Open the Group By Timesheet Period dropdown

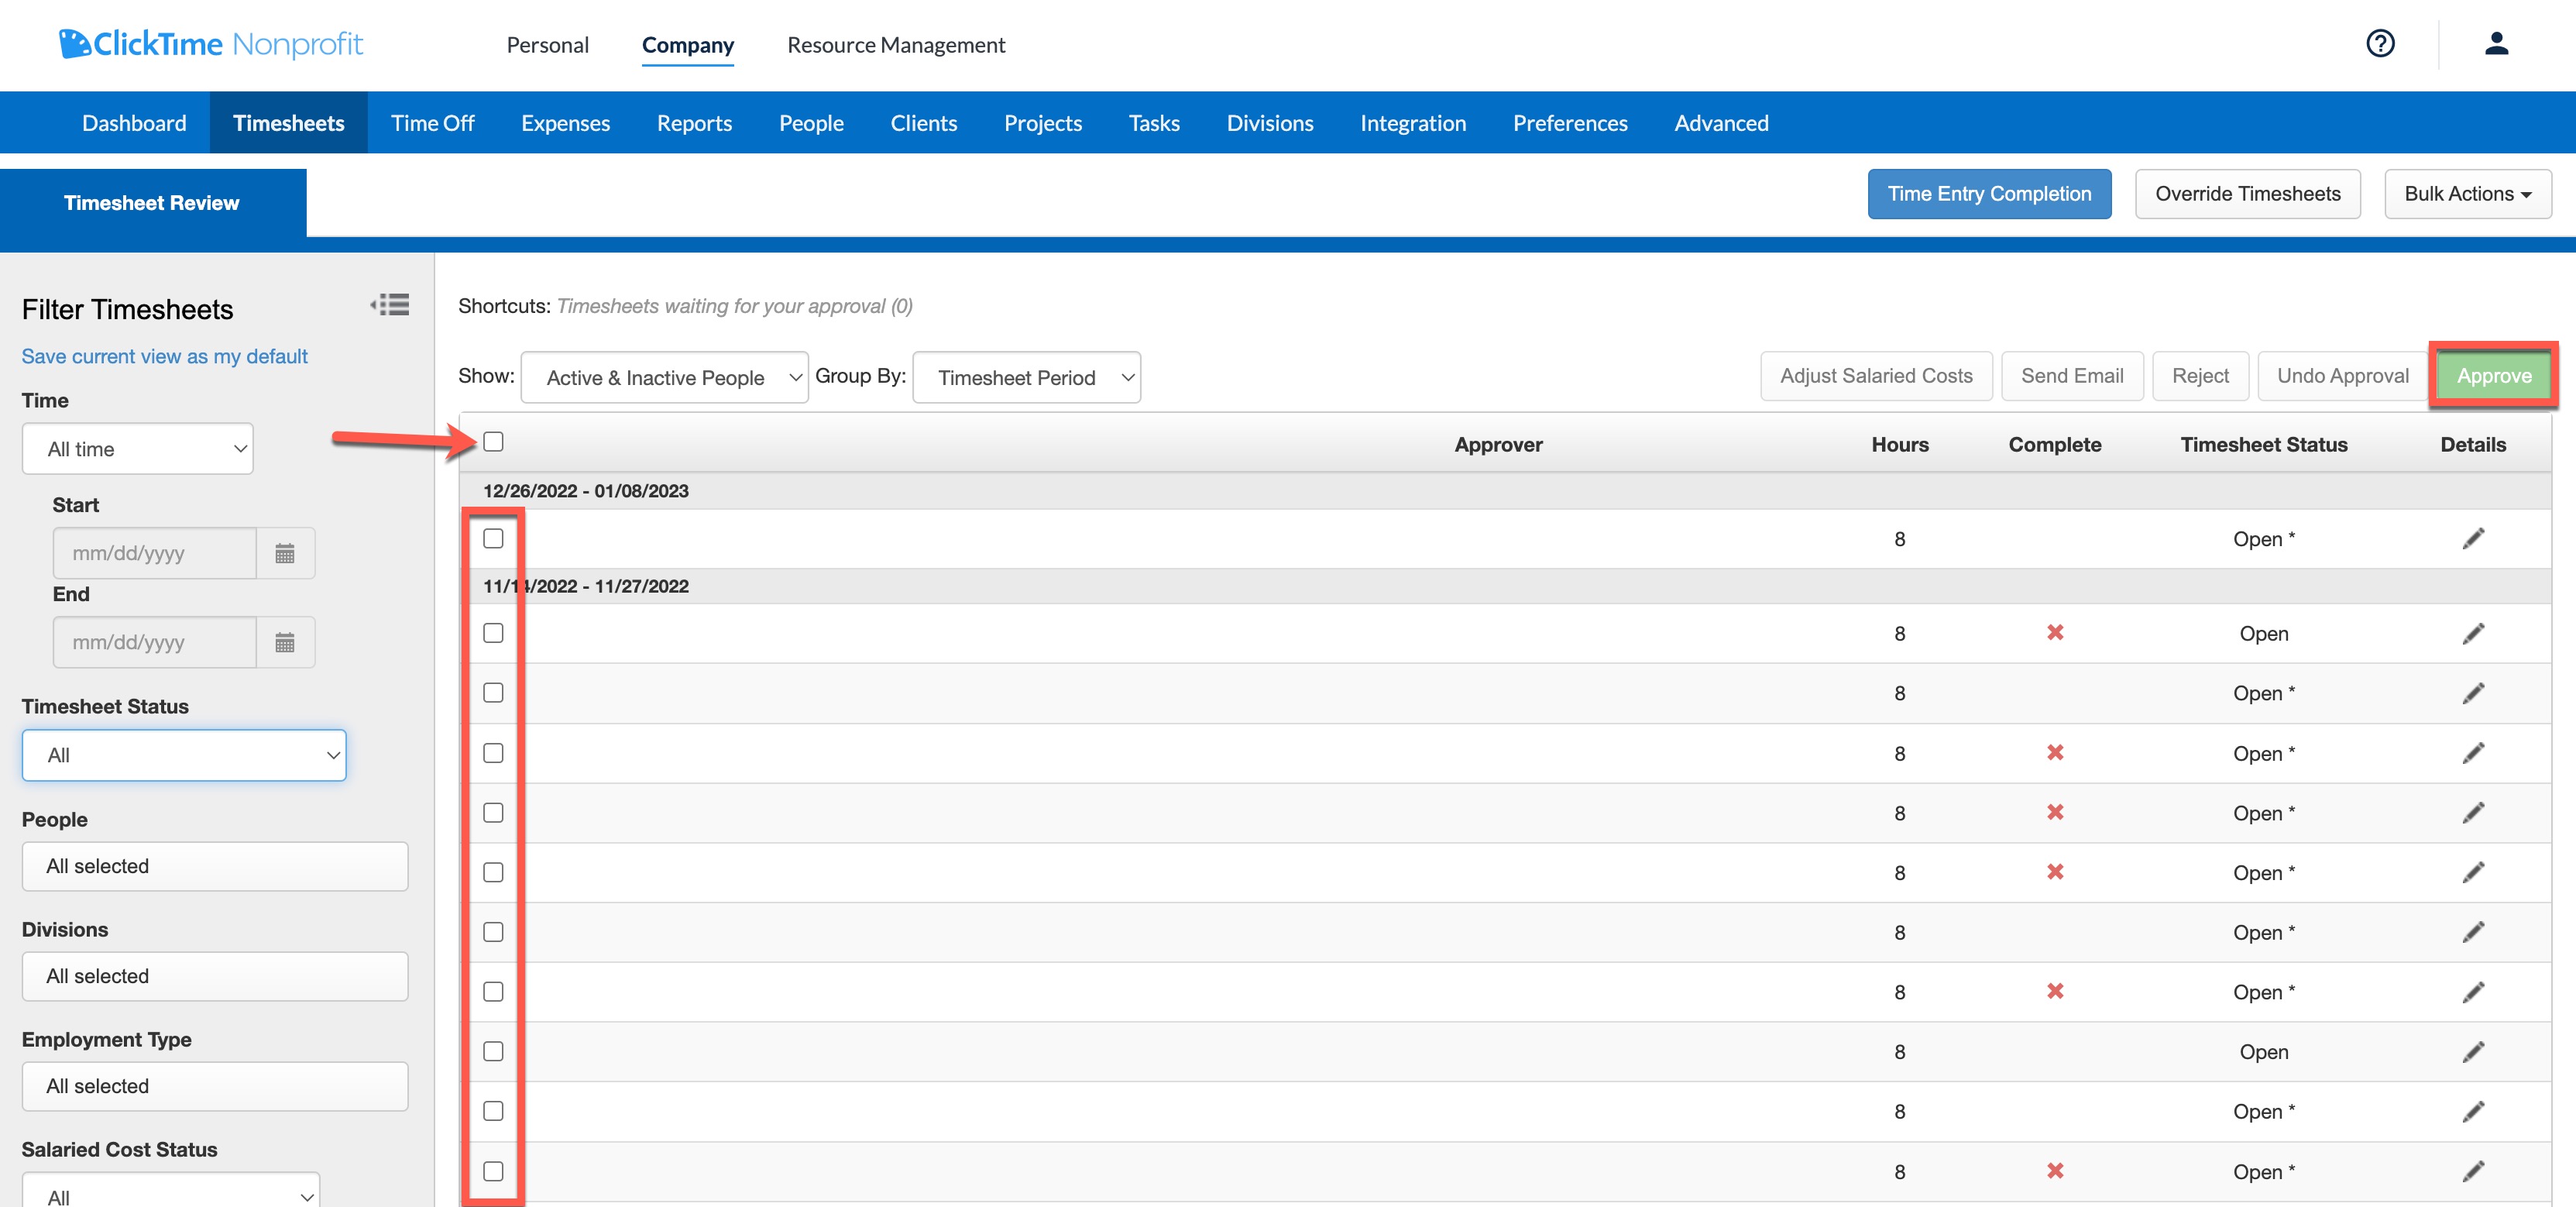tap(1027, 377)
